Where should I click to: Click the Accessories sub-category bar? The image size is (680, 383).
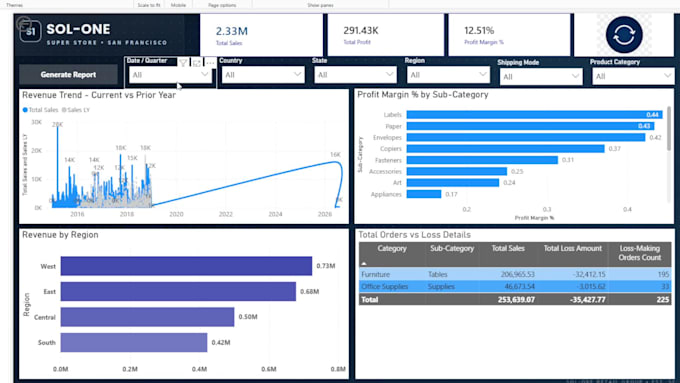click(457, 171)
